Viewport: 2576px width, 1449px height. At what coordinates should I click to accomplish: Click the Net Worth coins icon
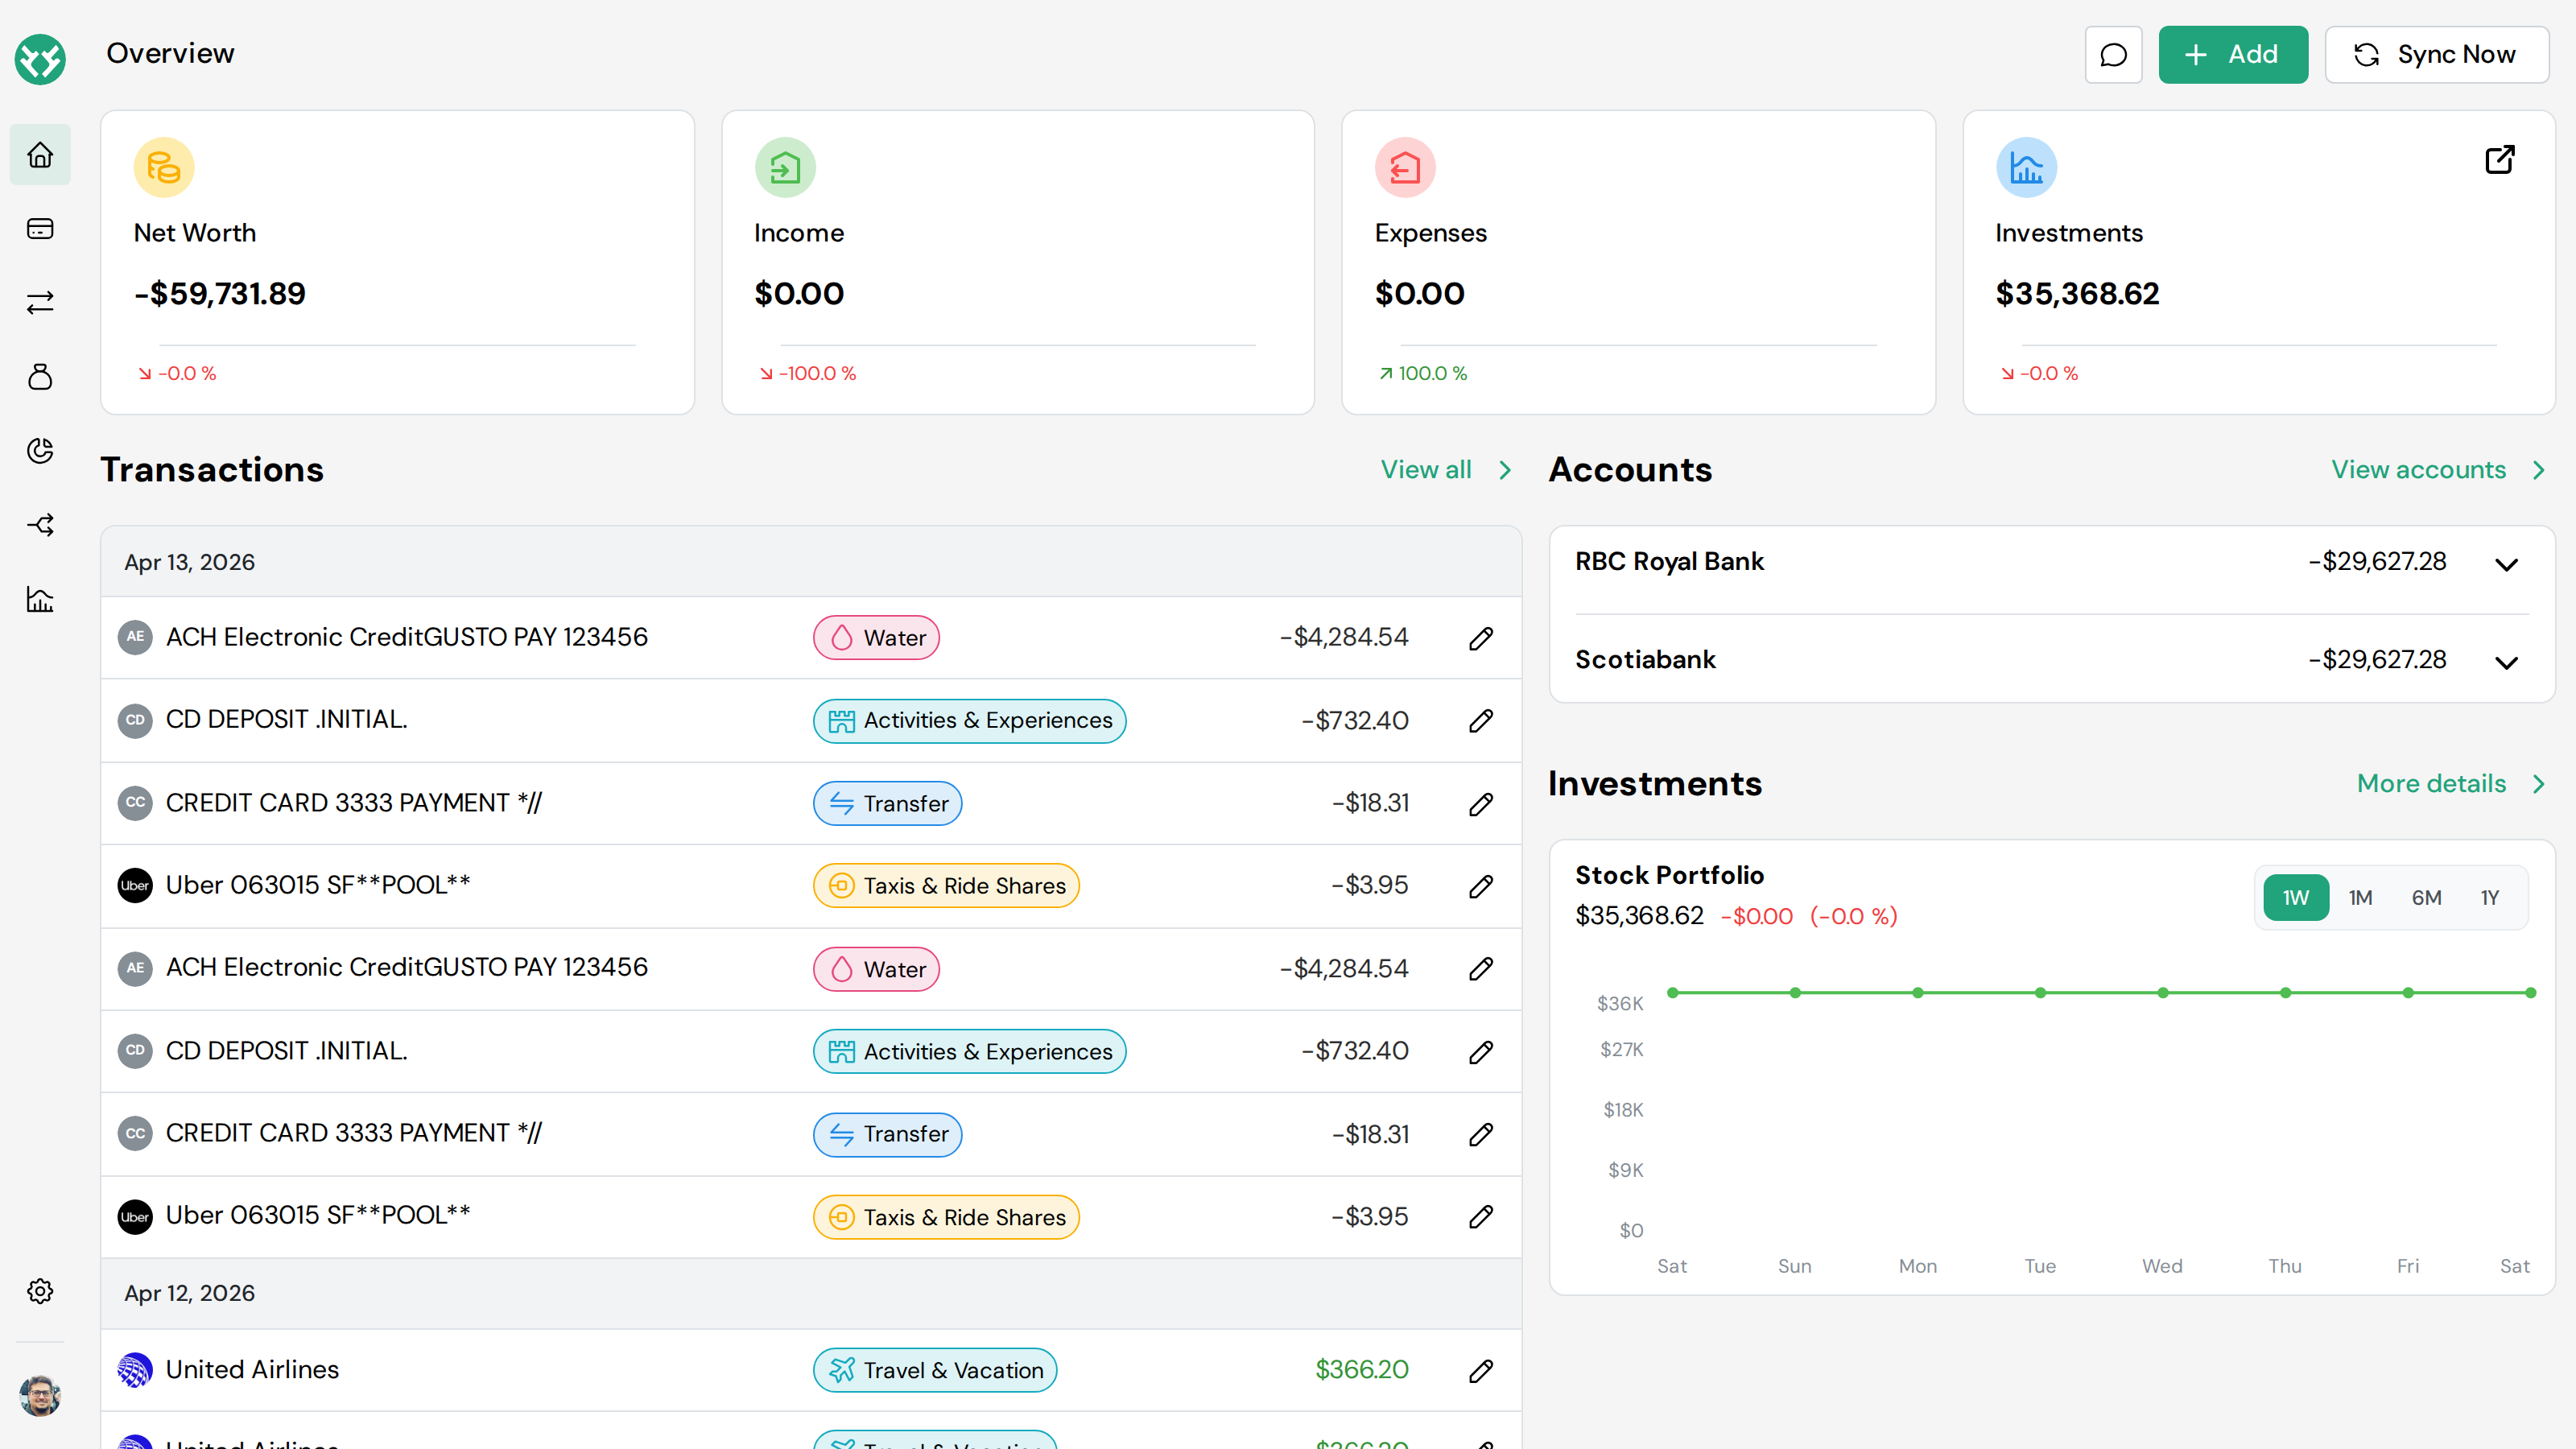[164, 167]
